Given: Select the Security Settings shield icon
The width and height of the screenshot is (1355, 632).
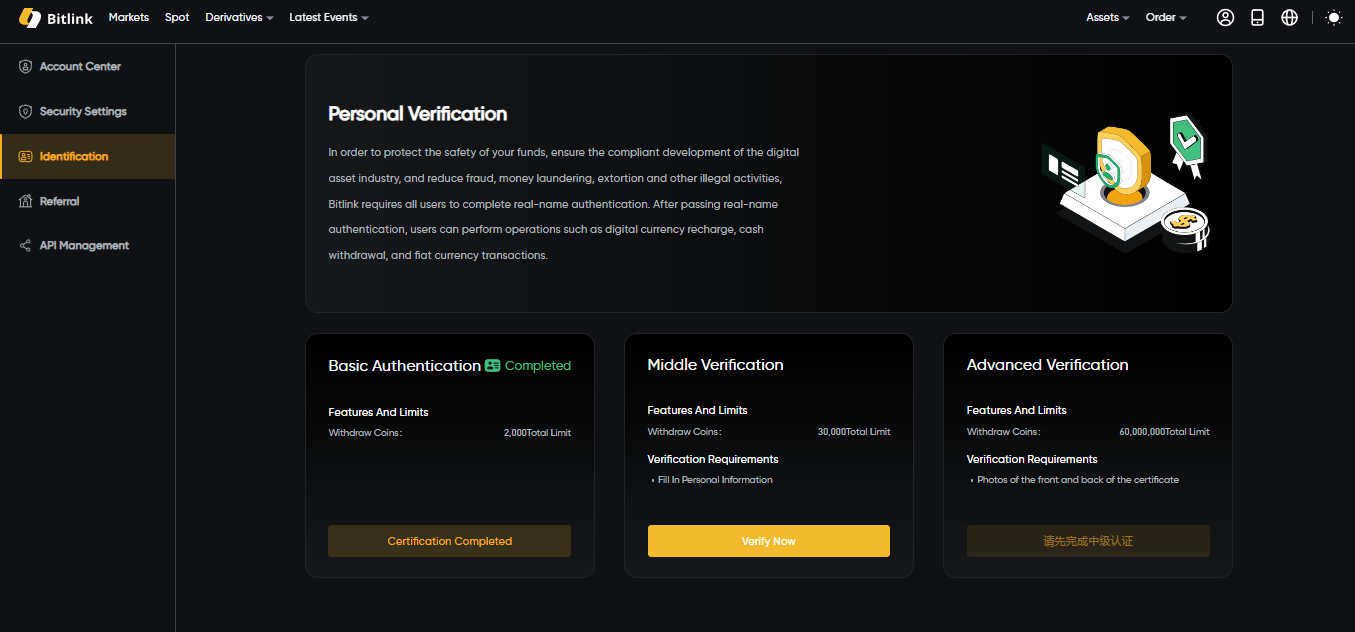Looking at the screenshot, I should point(24,111).
